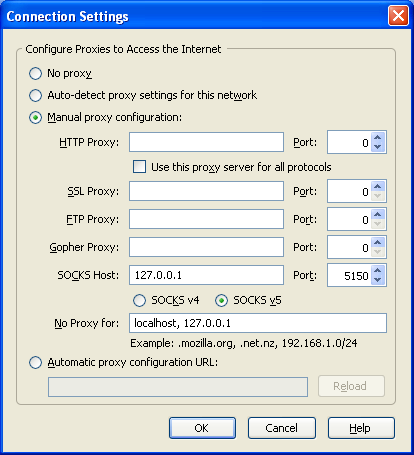The height and width of the screenshot is (455, 414).
Task: Increase the Gopher Proxy port value
Action: tap(377, 242)
